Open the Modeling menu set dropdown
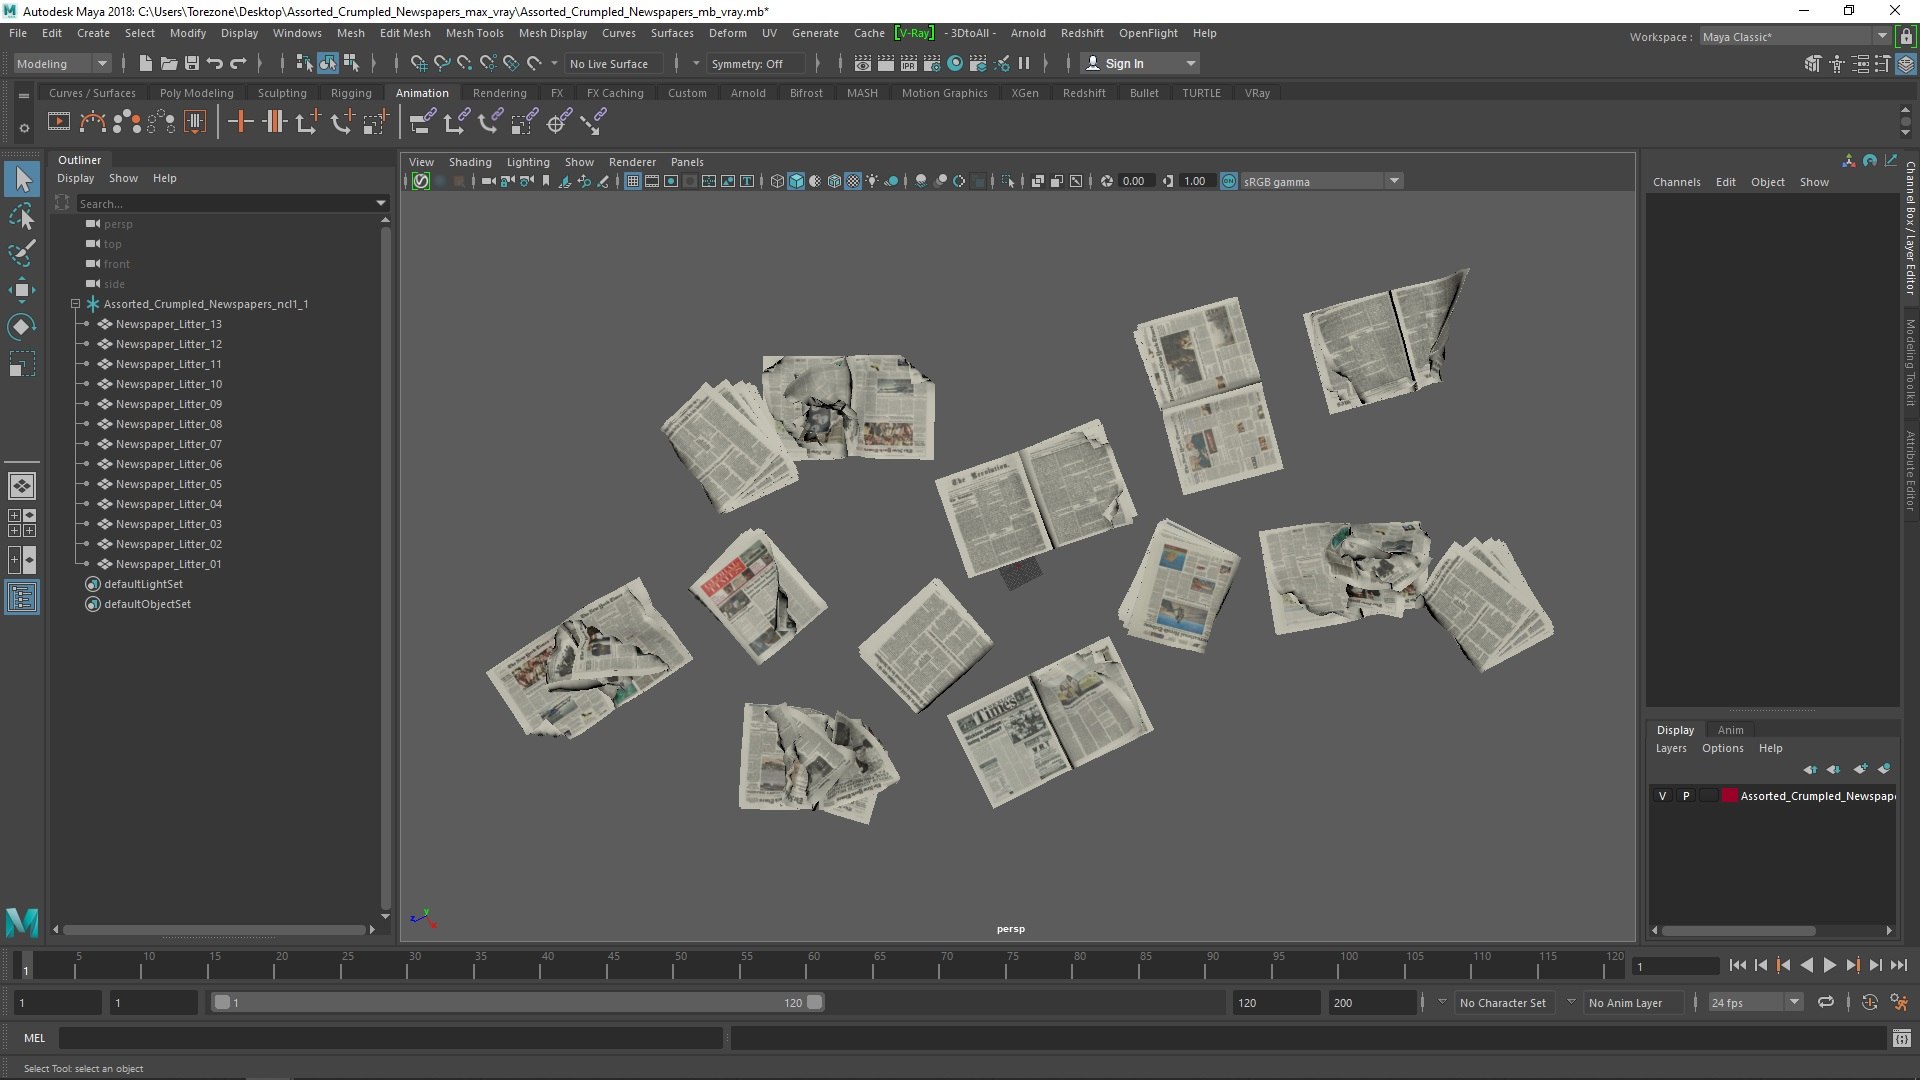The width and height of the screenshot is (1920, 1080). pyautogui.click(x=61, y=63)
